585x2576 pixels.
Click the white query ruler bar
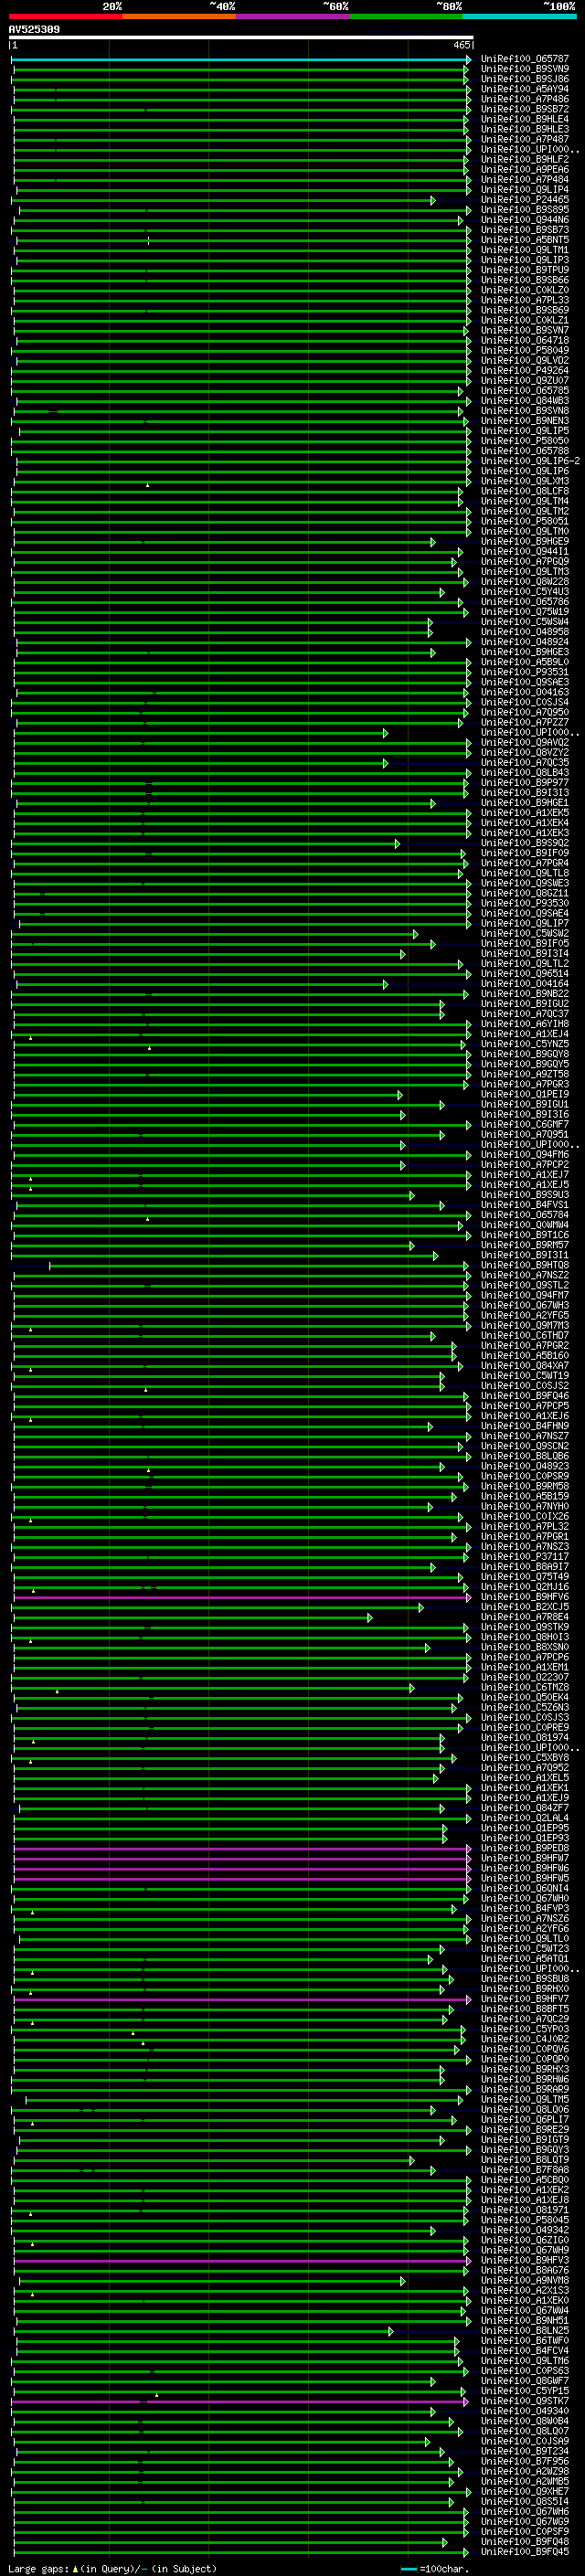pyautogui.click(x=241, y=38)
